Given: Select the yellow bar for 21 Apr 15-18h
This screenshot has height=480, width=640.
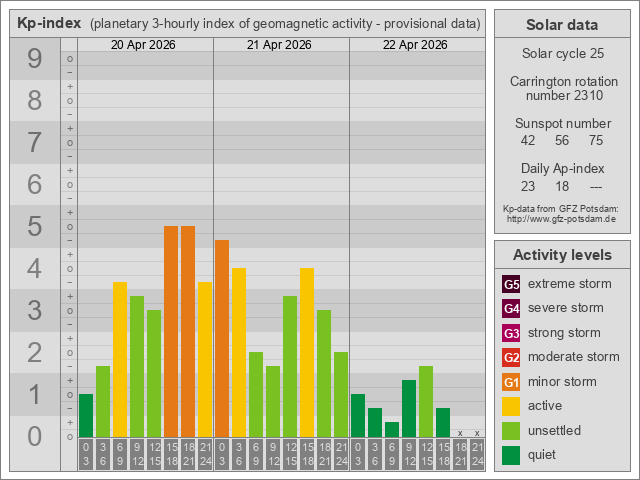Looking at the screenshot, I should [307, 352].
